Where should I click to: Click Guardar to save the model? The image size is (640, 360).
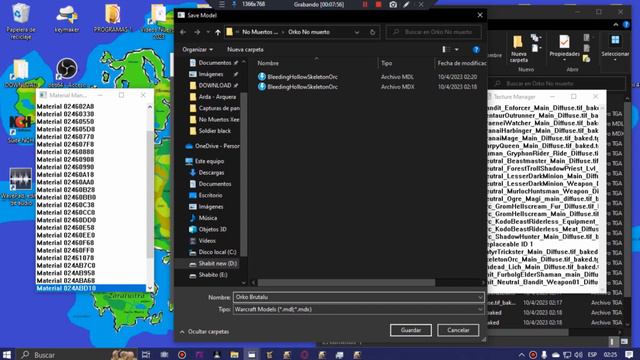411,330
